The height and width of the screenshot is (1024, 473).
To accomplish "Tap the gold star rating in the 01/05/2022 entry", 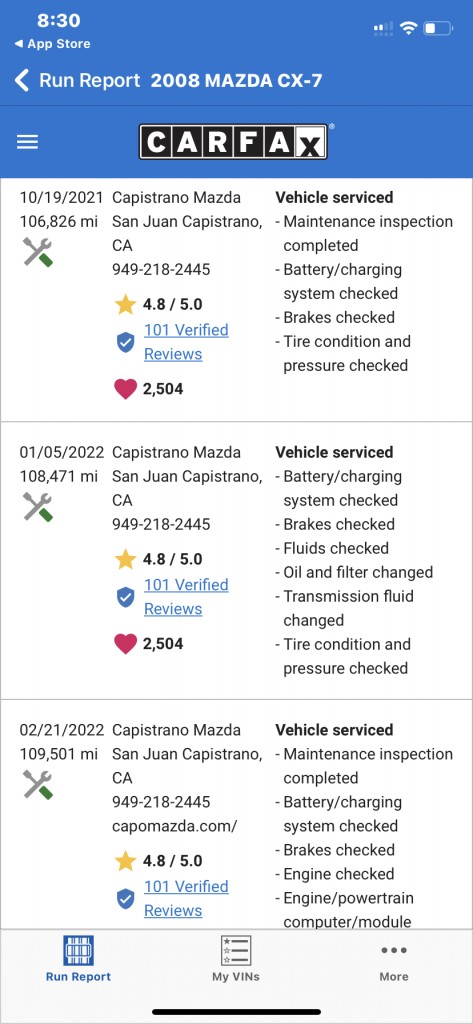I will (125, 559).
